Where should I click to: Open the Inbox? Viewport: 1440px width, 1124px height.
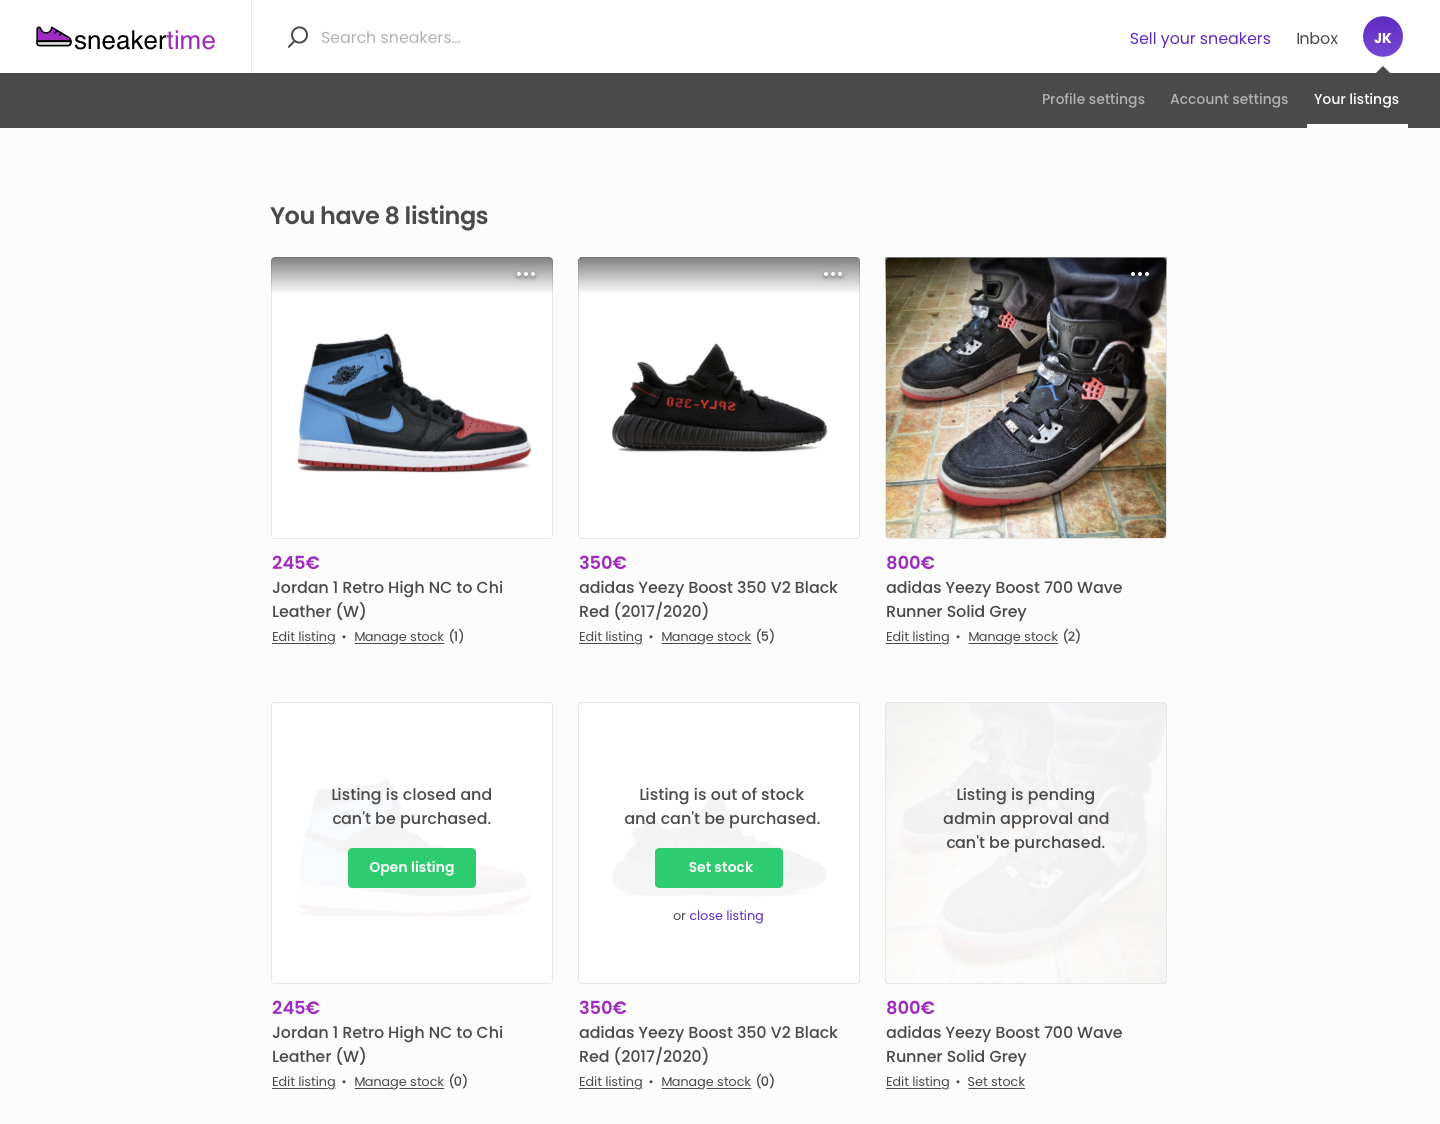[x=1317, y=38]
